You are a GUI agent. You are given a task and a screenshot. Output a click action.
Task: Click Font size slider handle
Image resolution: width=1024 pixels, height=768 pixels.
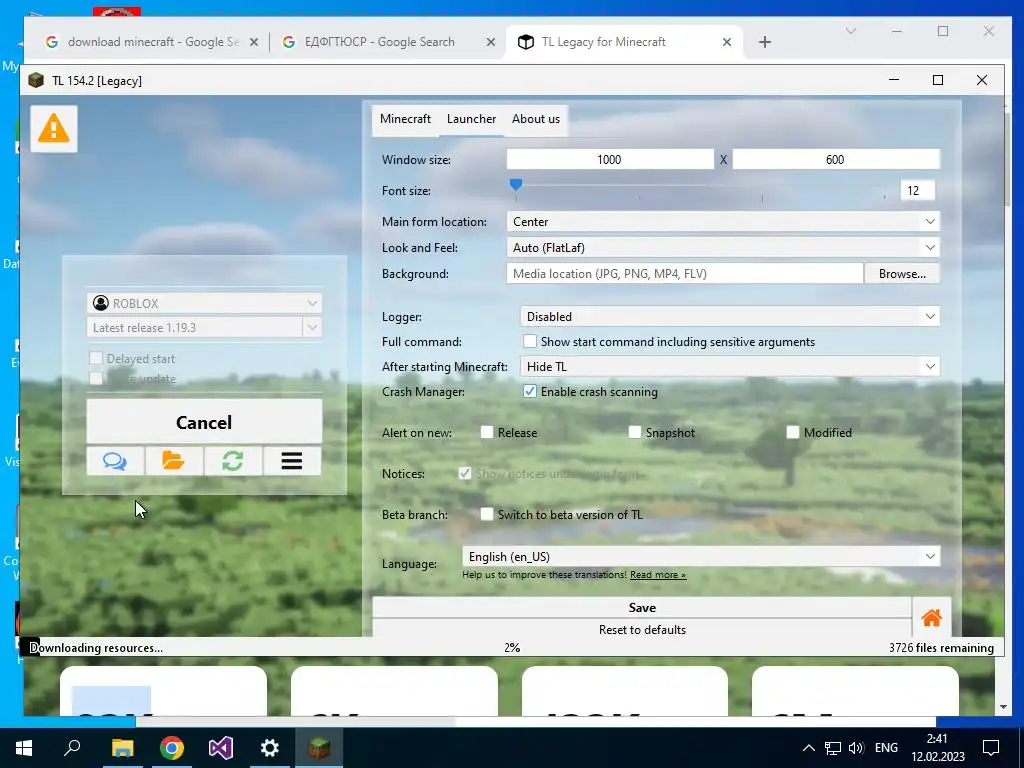click(x=516, y=185)
